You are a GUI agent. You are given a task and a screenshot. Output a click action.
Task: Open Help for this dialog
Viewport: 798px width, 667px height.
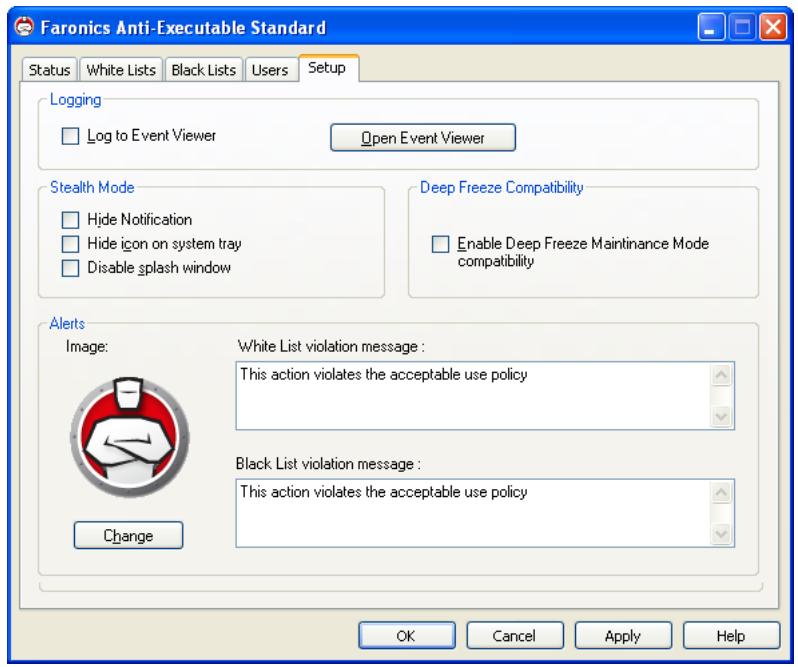(x=731, y=636)
